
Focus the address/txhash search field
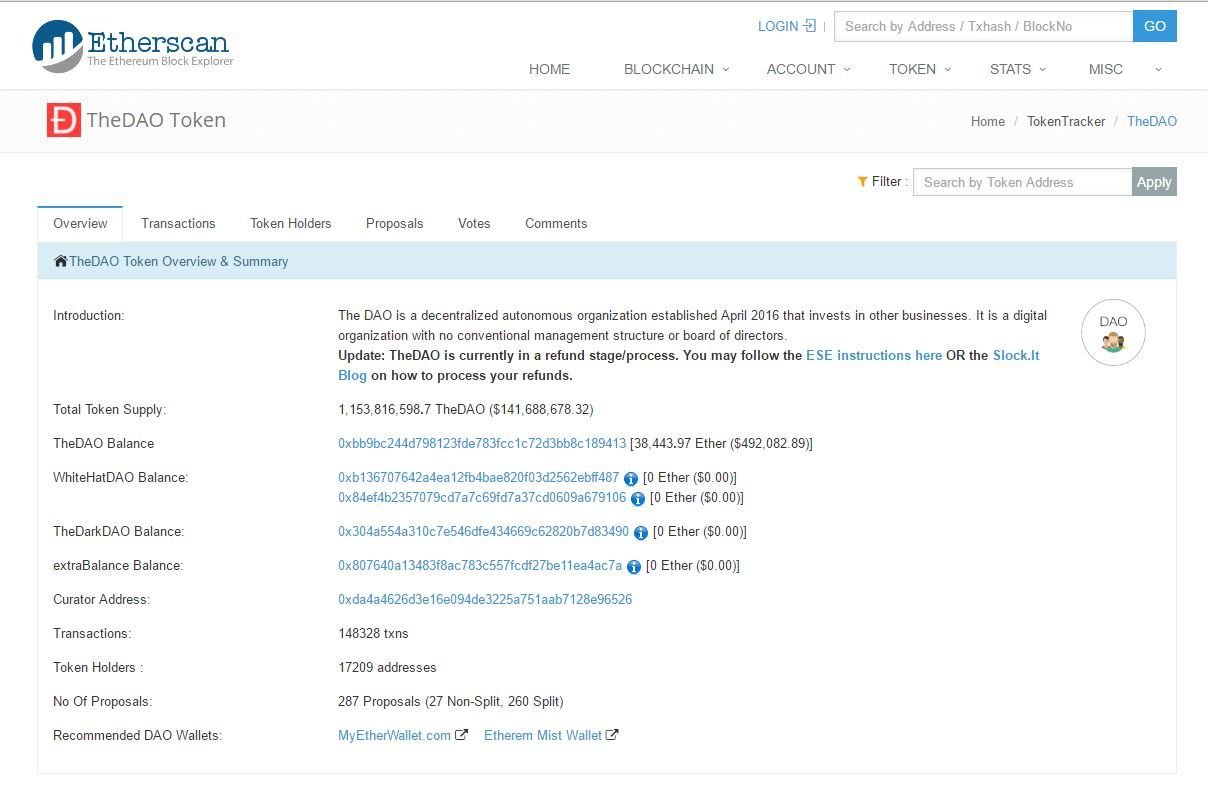984,26
